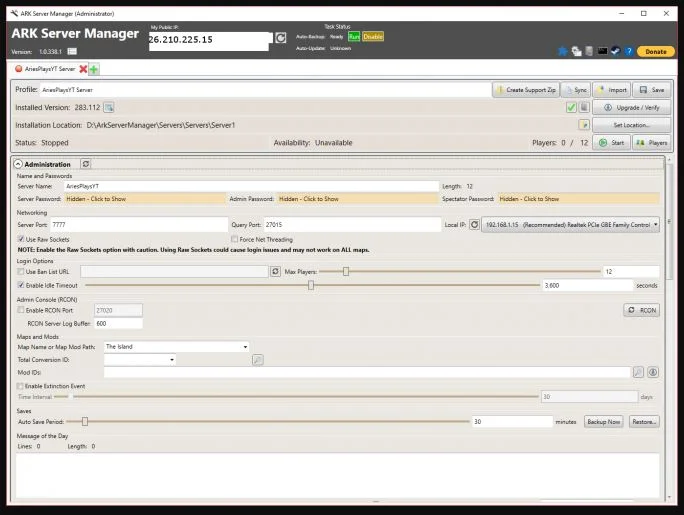This screenshot has width=684, height=515.
Task: Click the icon beside Installed Version 283.112
Action: click(109, 107)
